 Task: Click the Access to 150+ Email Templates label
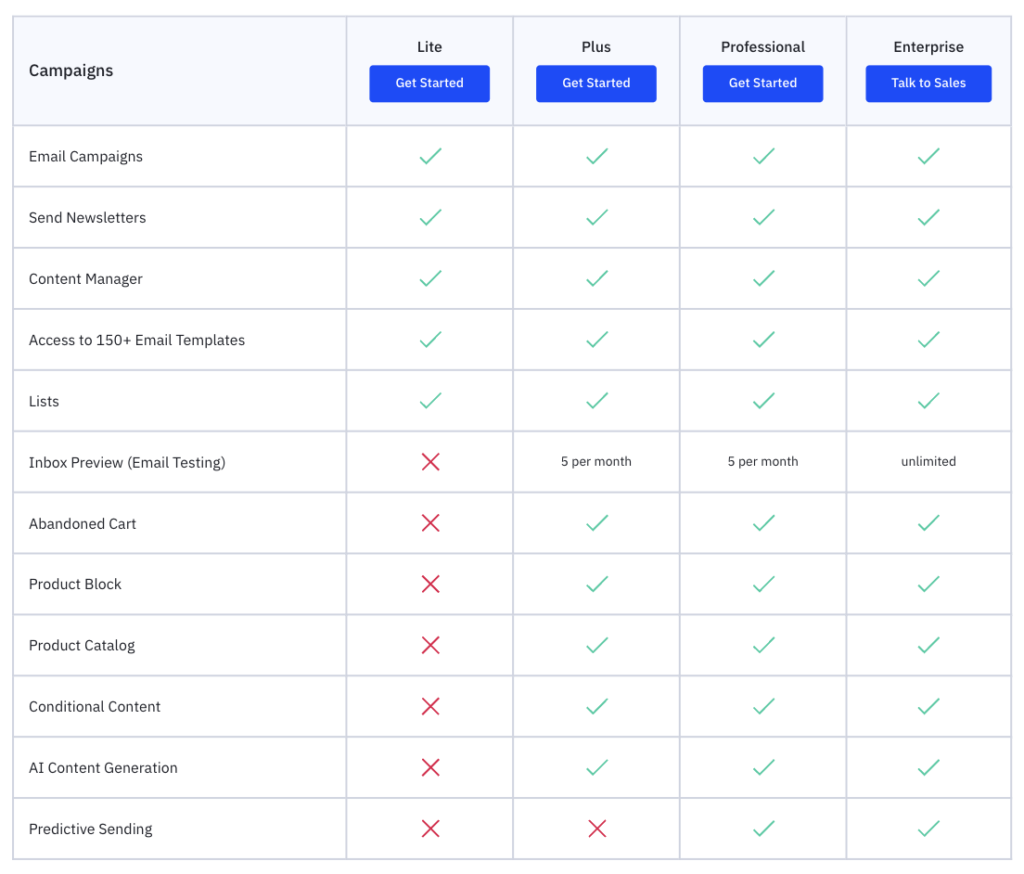click(x=136, y=340)
